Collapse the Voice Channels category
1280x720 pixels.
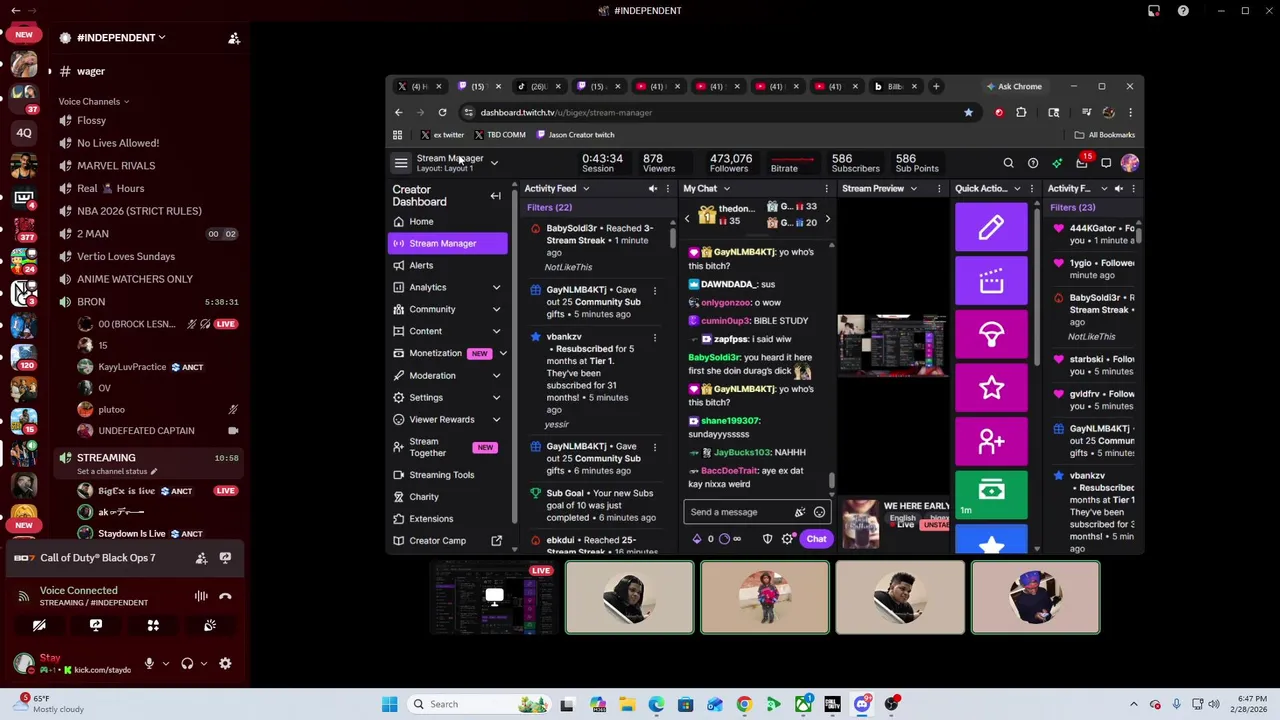coord(93,101)
